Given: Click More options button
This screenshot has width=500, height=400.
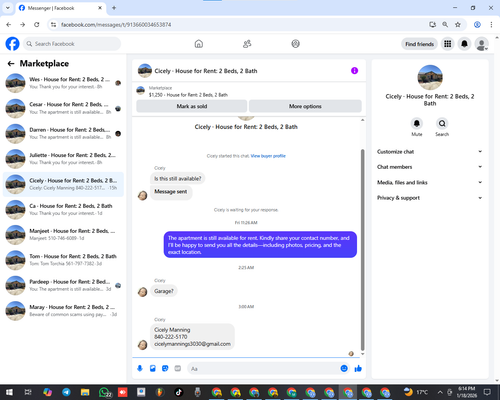Looking at the screenshot, I should (305, 106).
